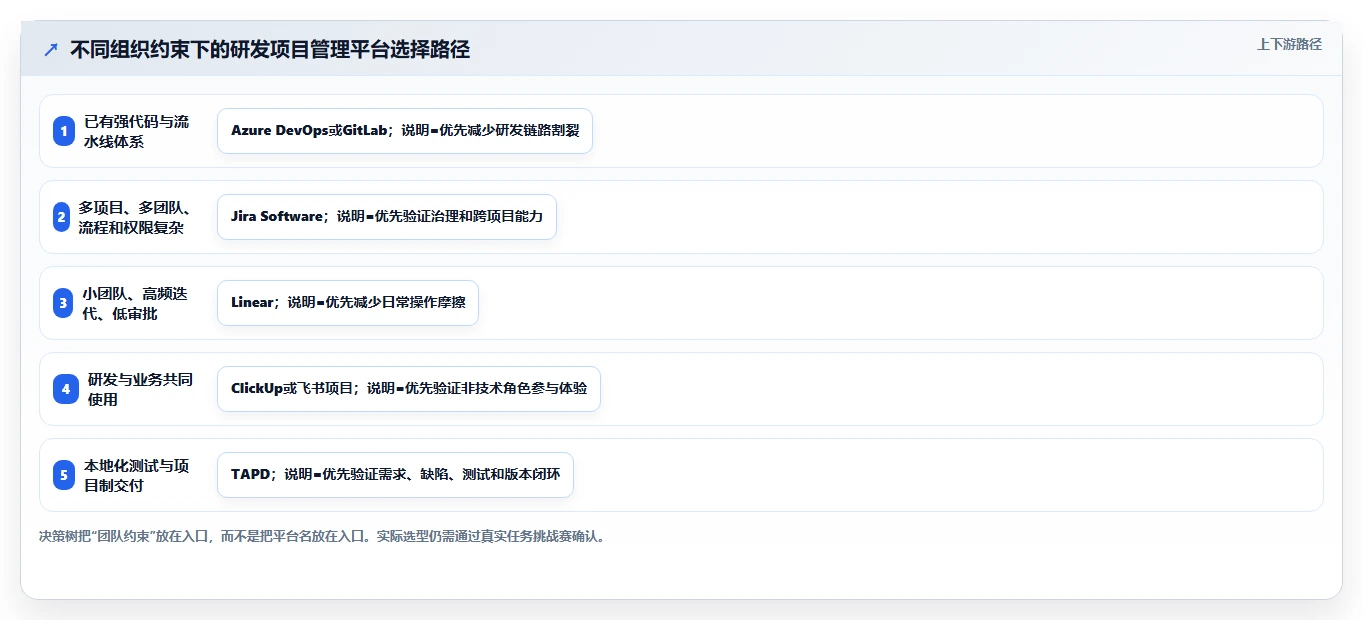Click the 已有强代码与流水线体系 condition label
Screen dimensions: 1363x620
pyautogui.click(x=137, y=131)
